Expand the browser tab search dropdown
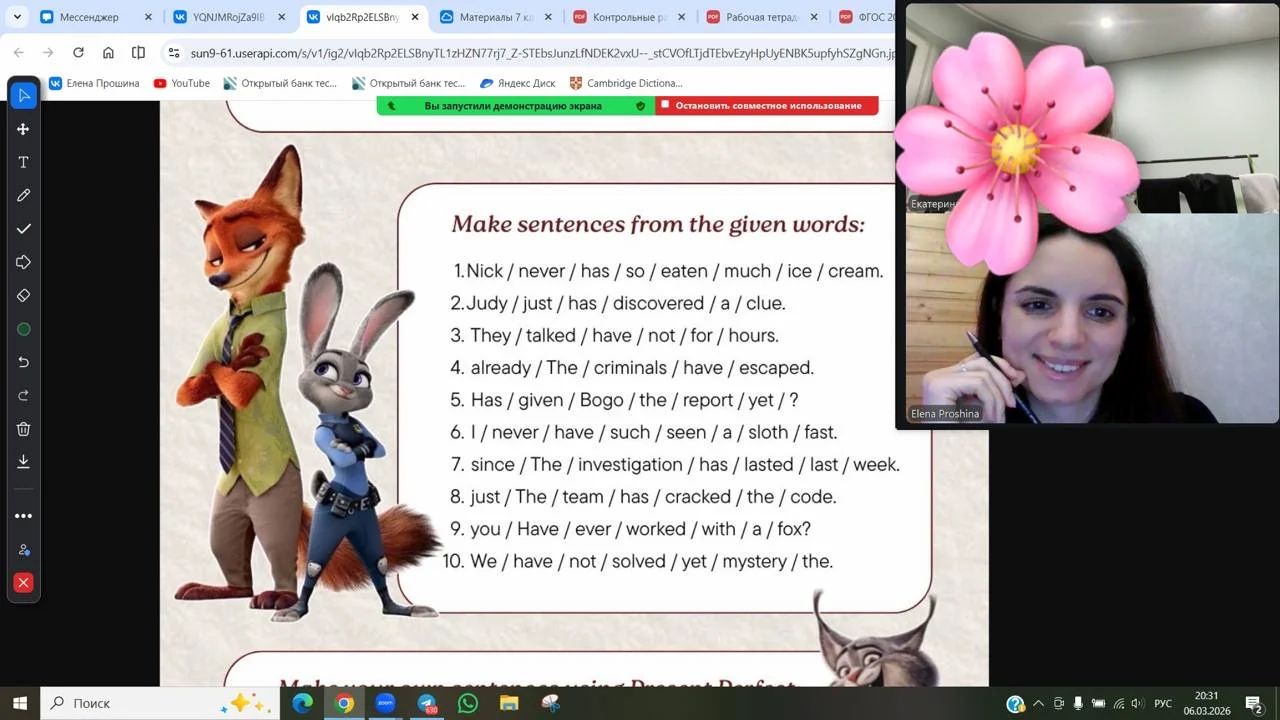 (17, 17)
